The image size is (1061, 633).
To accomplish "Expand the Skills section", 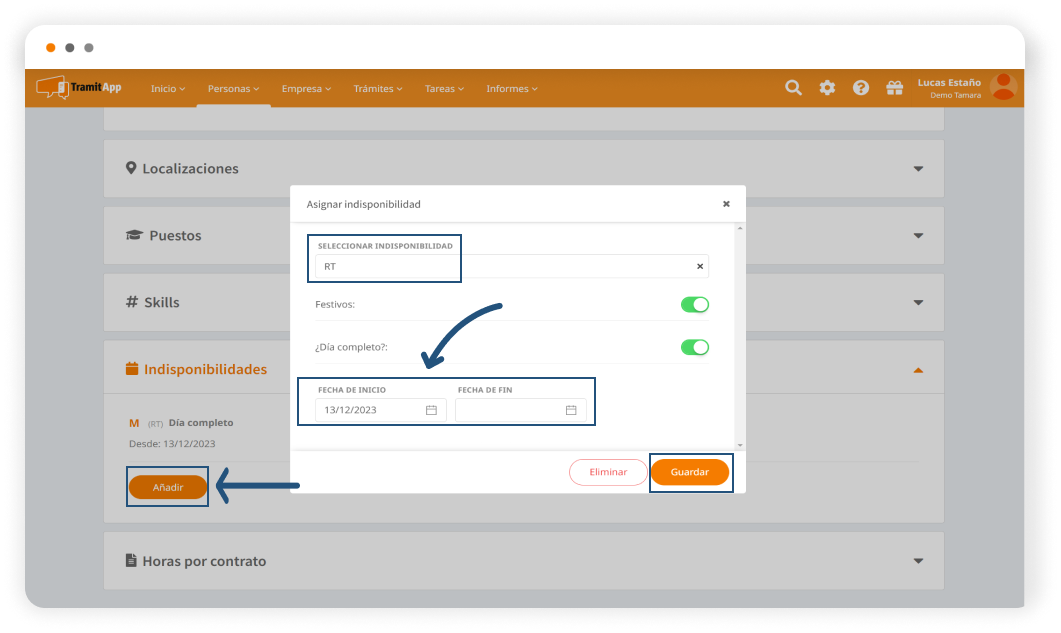I will (x=918, y=303).
